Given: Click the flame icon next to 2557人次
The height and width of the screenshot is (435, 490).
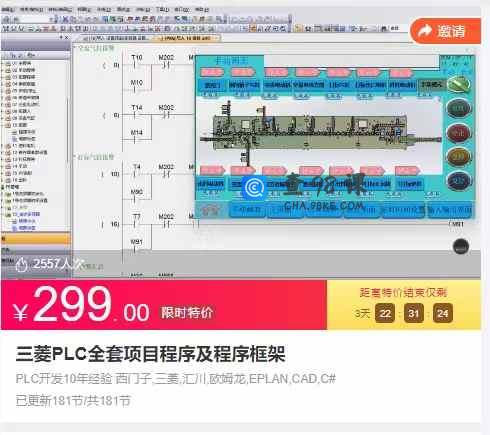Looking at the screenshot, I should pyautogui.click(x=21, y=265).
